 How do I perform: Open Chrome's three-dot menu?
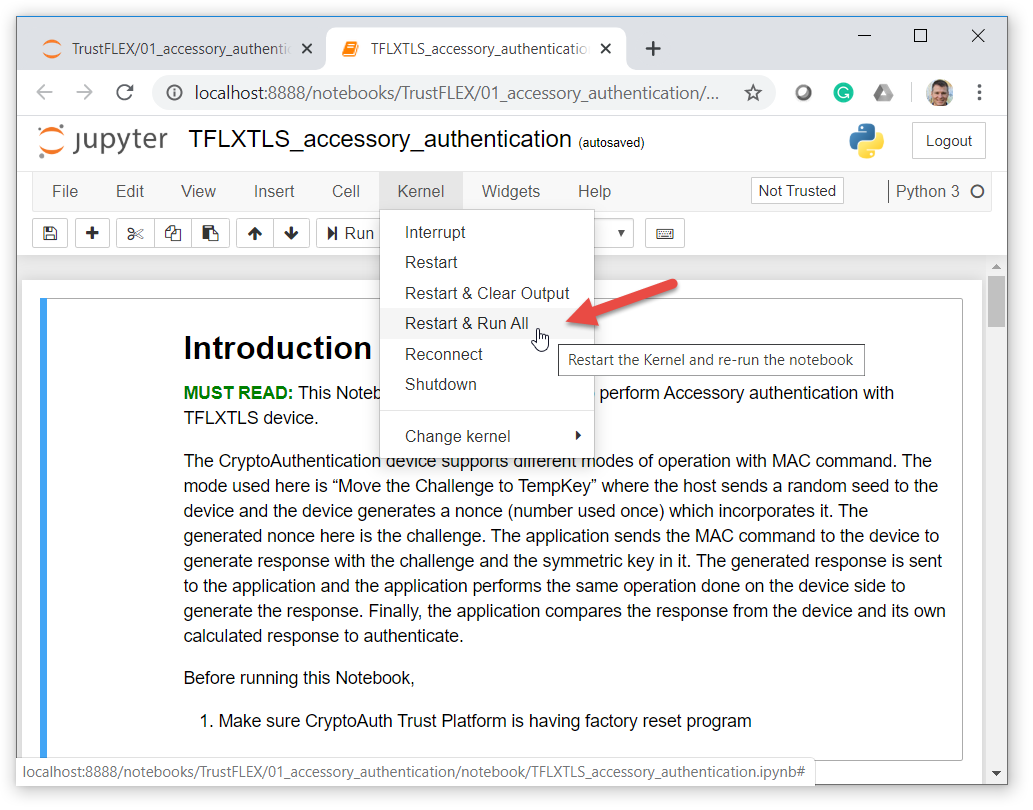pyautogui.click(x=979, y=93)
